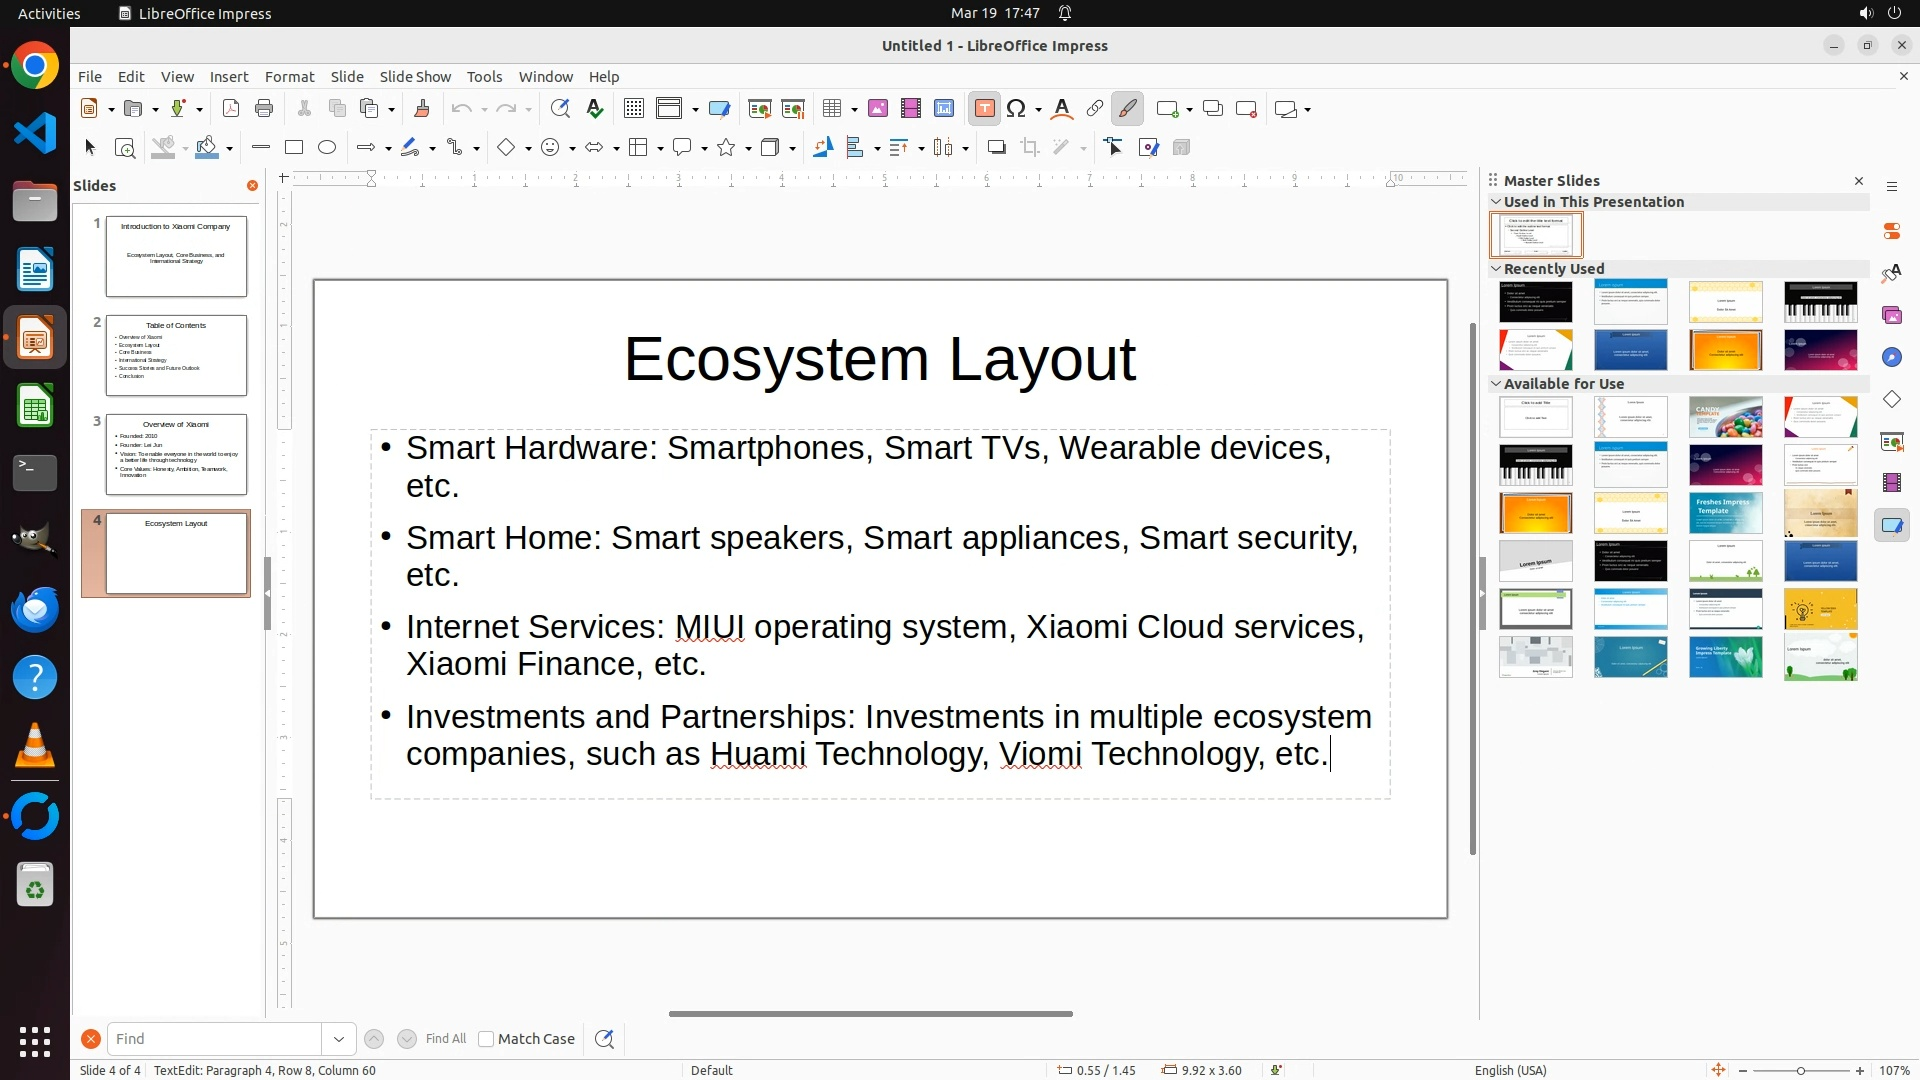Toggle the Shadow button in toolbar
Screen dimensions: 1920x1080
pos(996,148)
